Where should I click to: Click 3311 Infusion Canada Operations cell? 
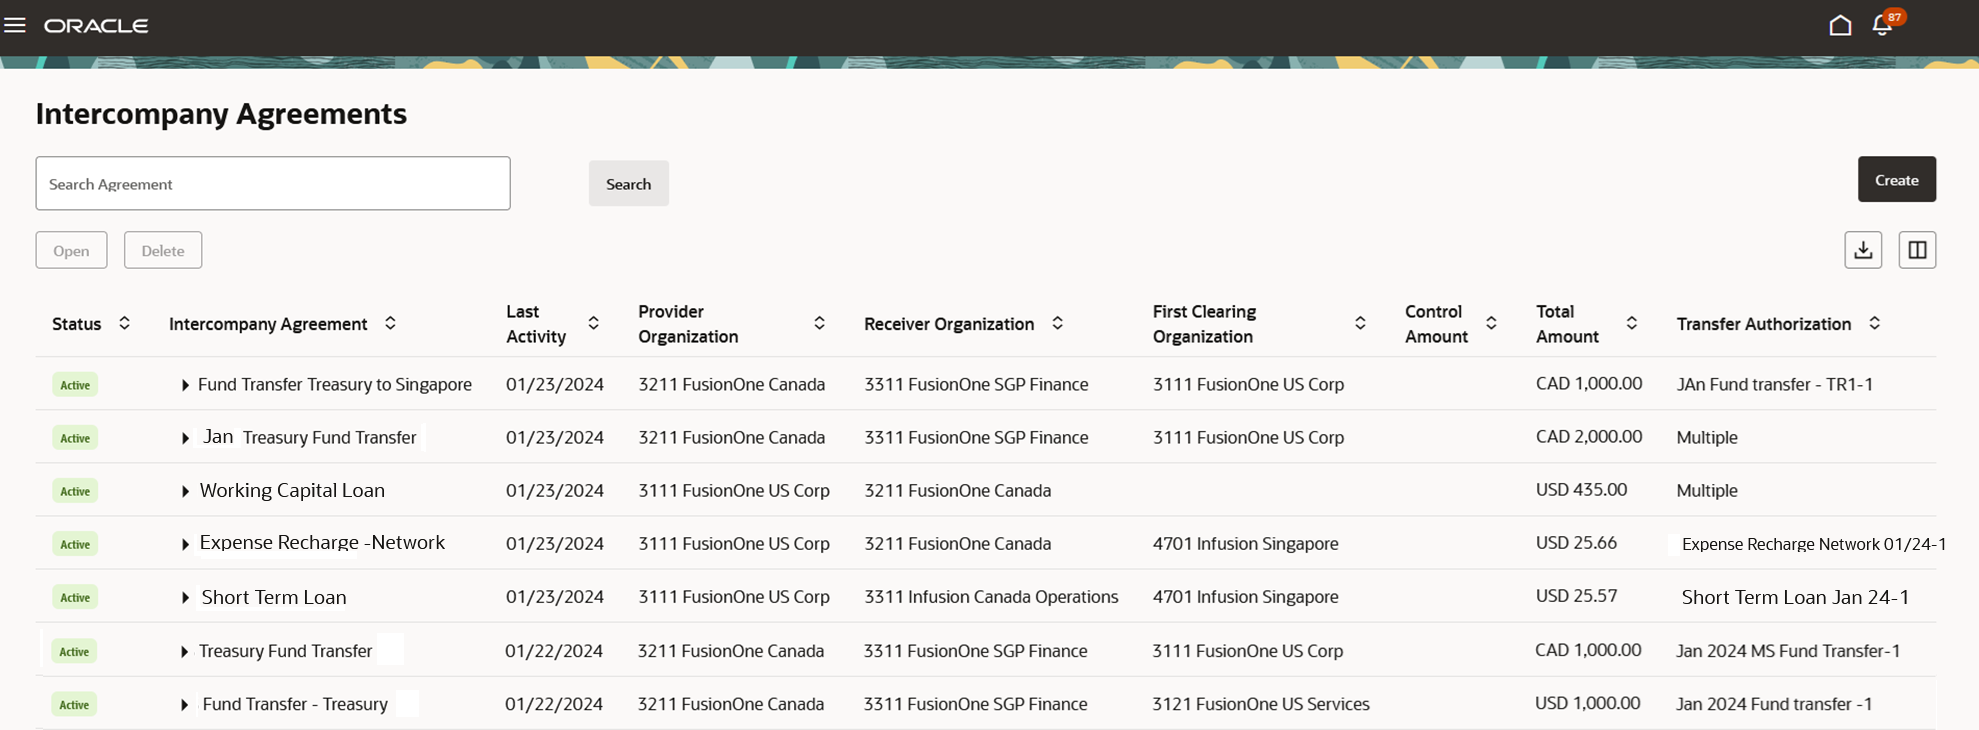(x=991, y=596)
